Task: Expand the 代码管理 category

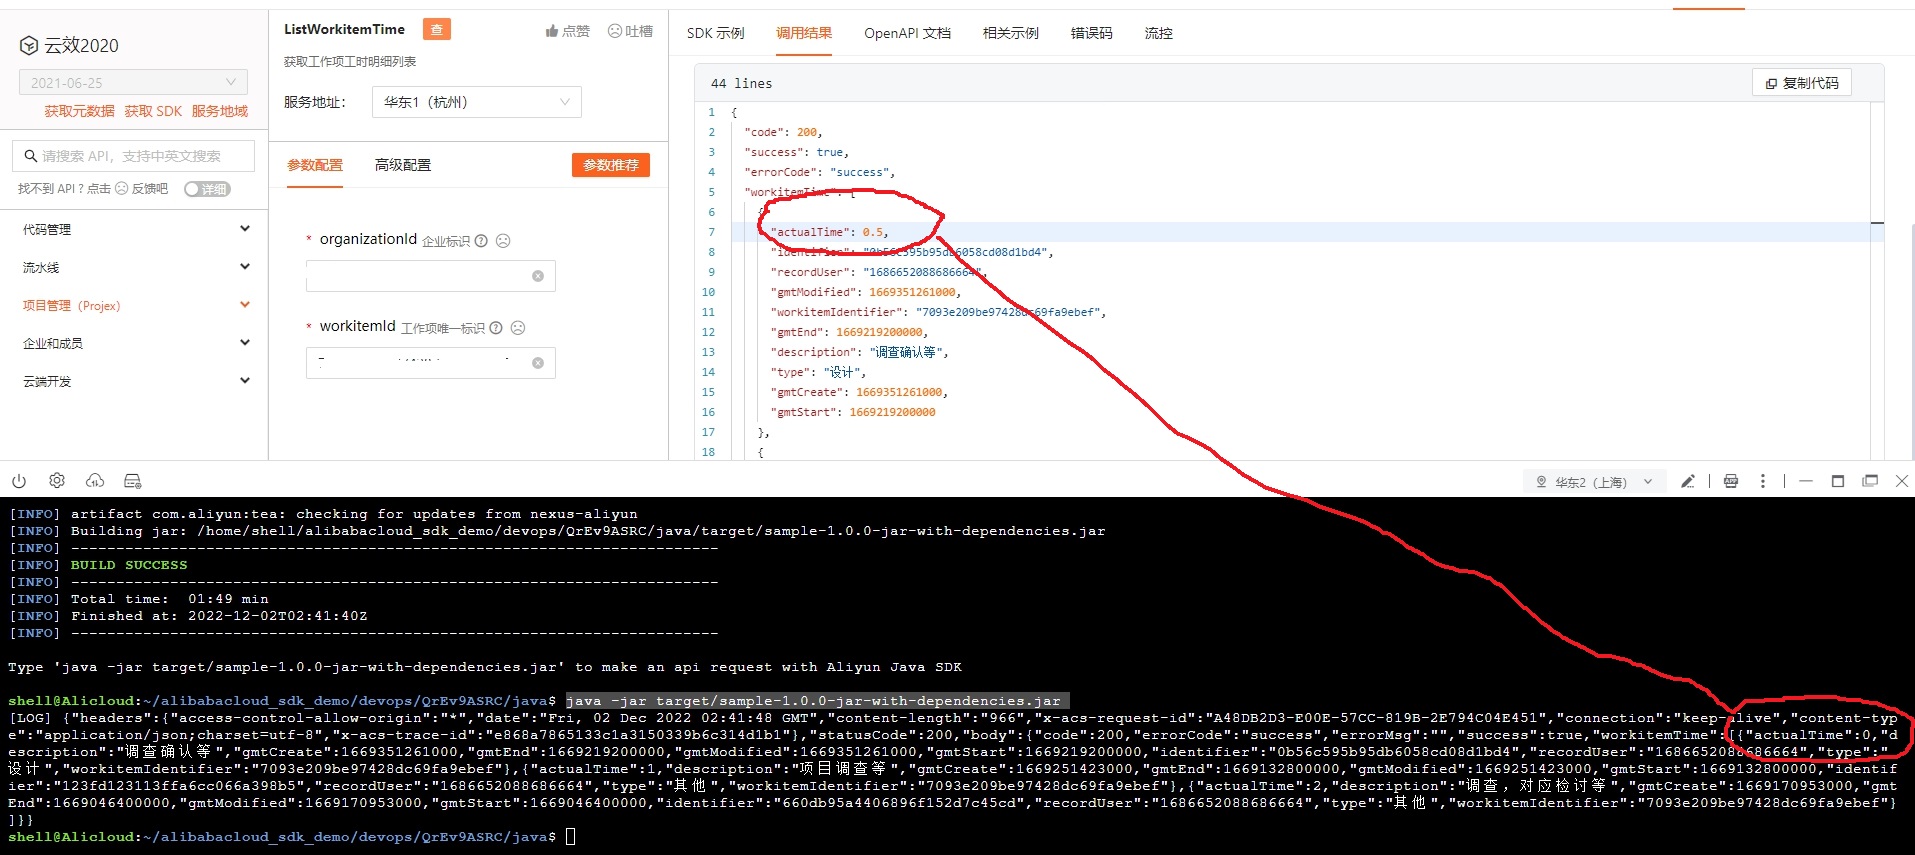Action: tap(134, 229)
